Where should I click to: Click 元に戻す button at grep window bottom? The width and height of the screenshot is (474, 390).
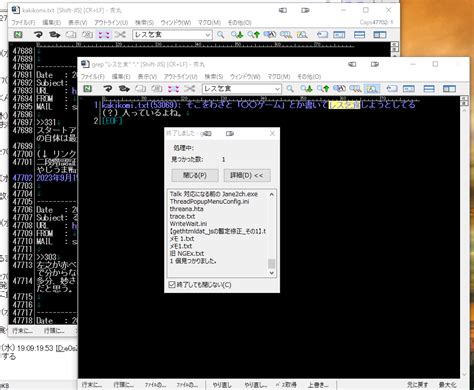click(x=417, y=385)
